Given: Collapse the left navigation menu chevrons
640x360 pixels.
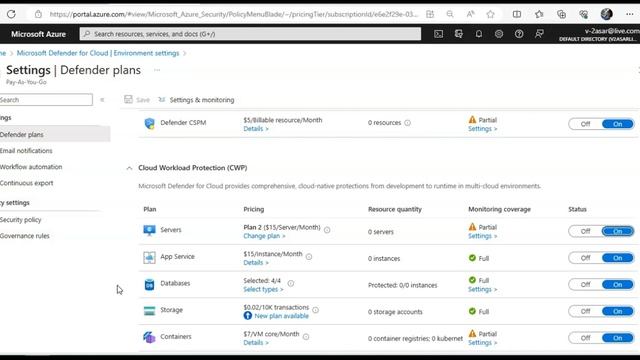Looking at the screenshot, I should [102, 100].
